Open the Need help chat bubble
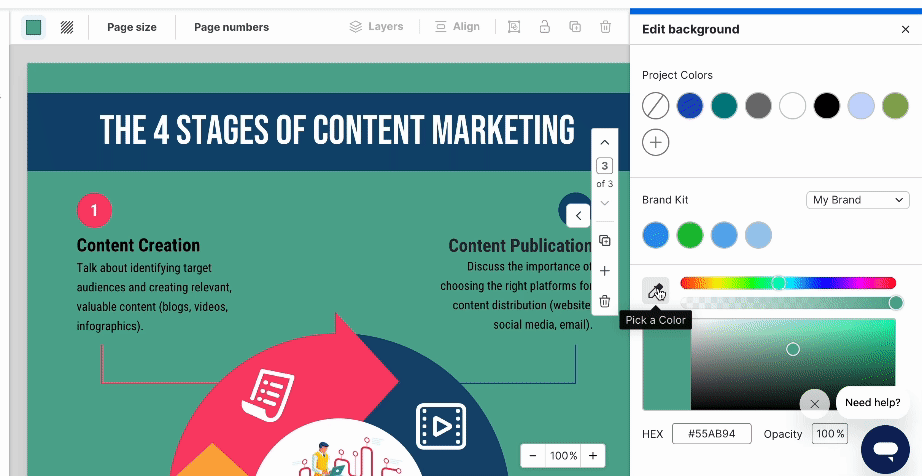The width and height of the screenshot is (922, 476). click(x=872, y=402)
